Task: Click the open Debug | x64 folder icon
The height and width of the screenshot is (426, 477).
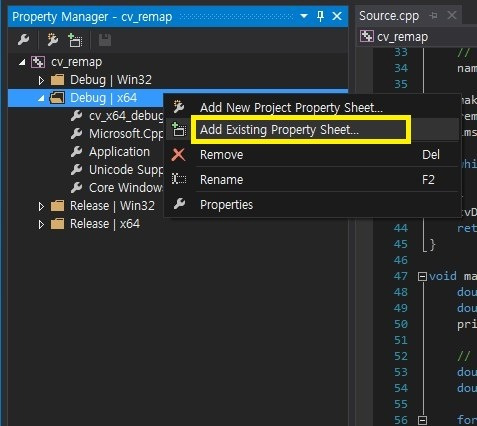Action: (x=57, y=98)
